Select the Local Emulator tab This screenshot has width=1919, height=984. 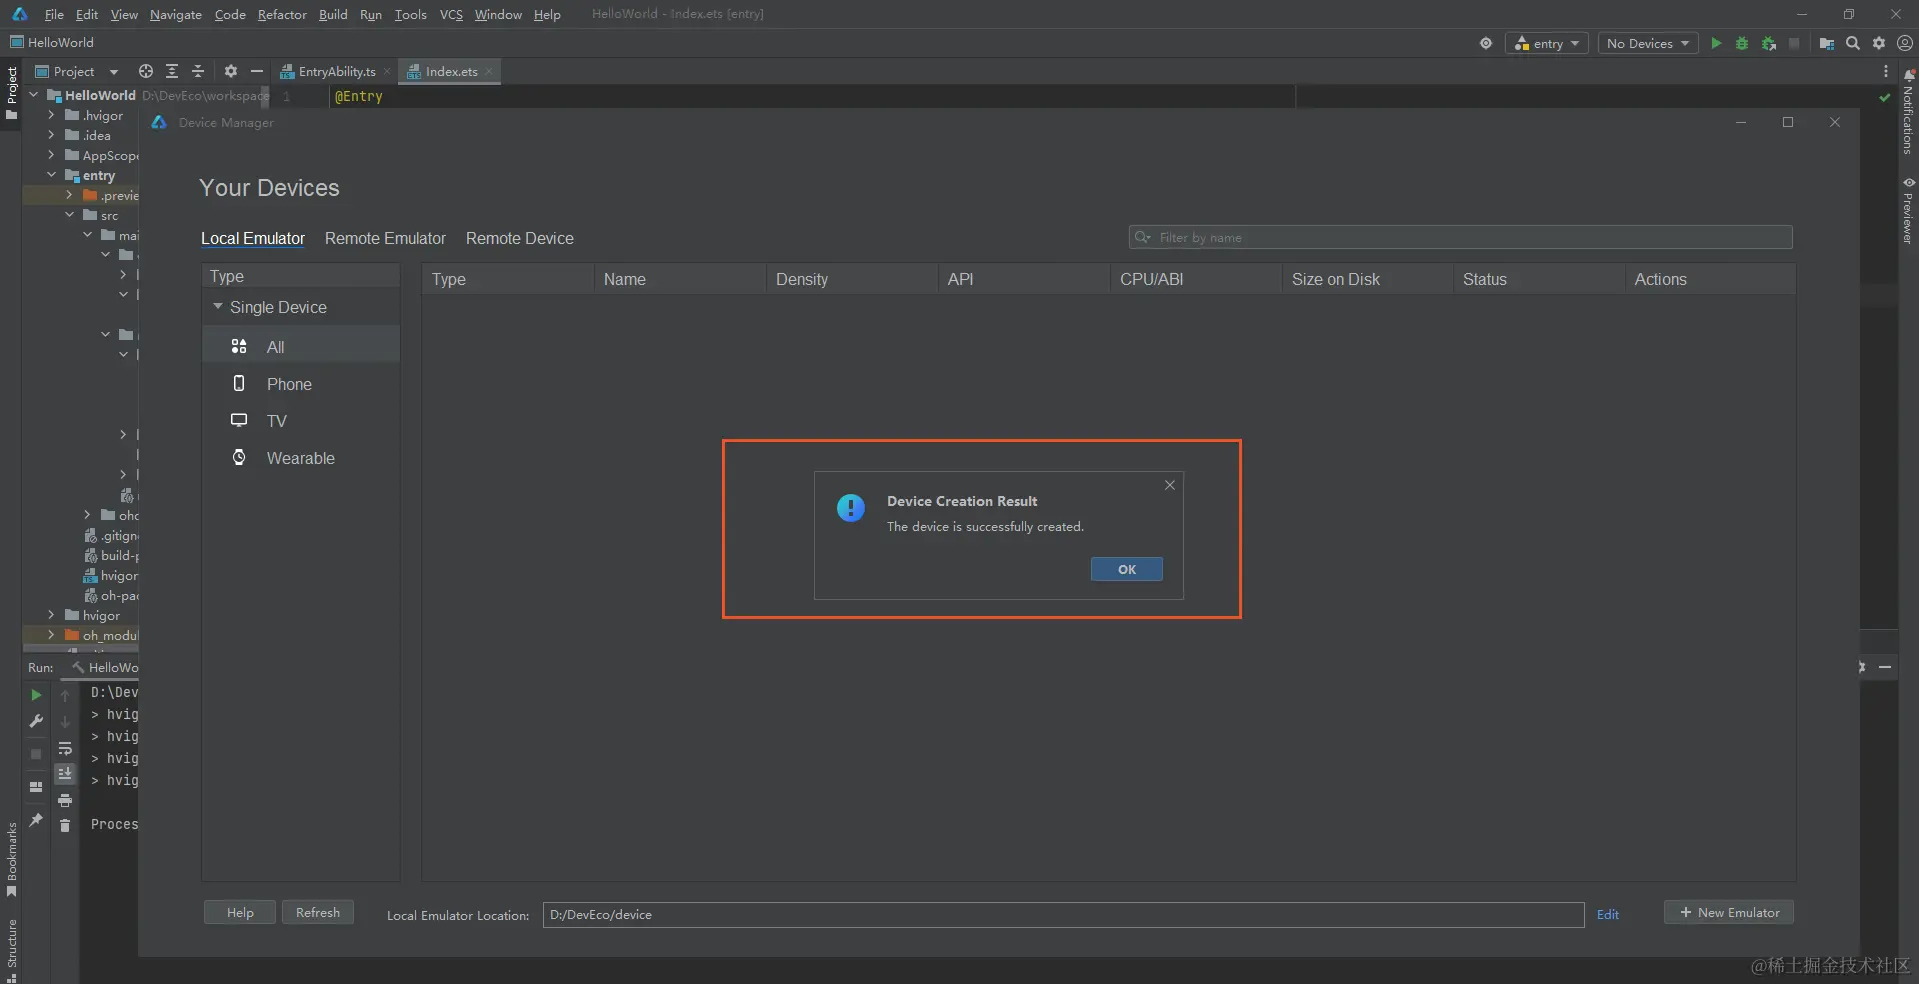[x=253, y=238]
